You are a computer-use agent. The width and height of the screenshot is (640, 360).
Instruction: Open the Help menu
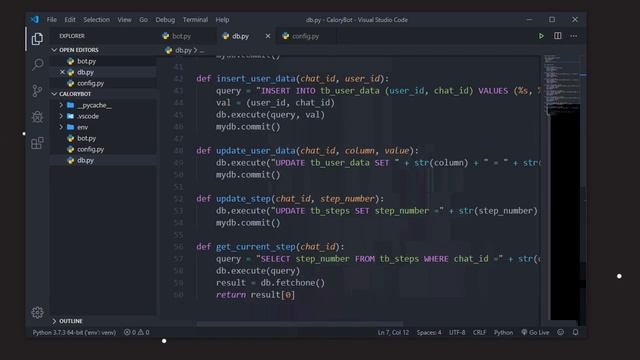click(222, 20)
